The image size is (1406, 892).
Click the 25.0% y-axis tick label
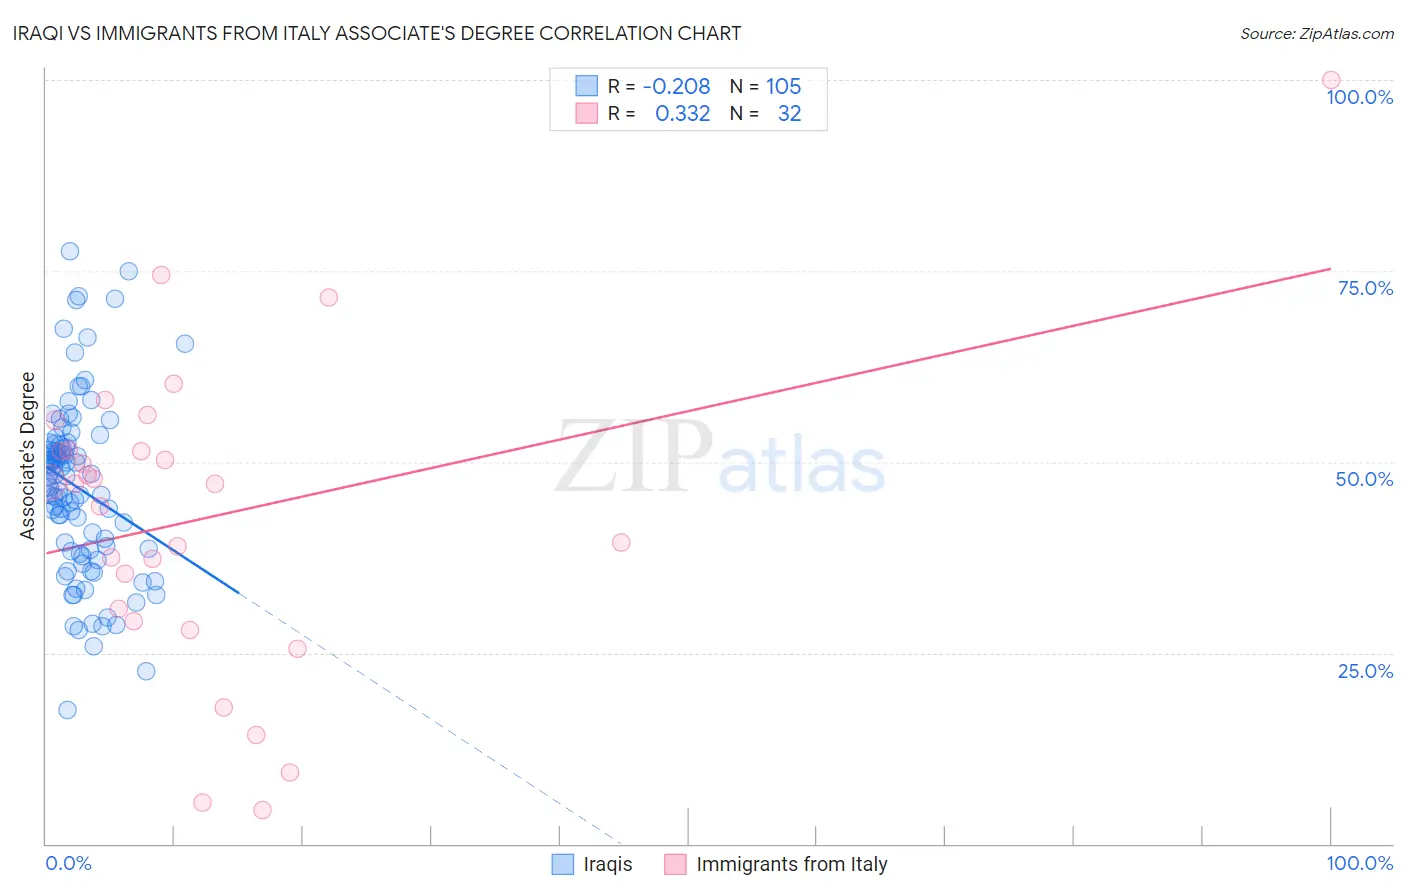click(x=1365, y=671)
